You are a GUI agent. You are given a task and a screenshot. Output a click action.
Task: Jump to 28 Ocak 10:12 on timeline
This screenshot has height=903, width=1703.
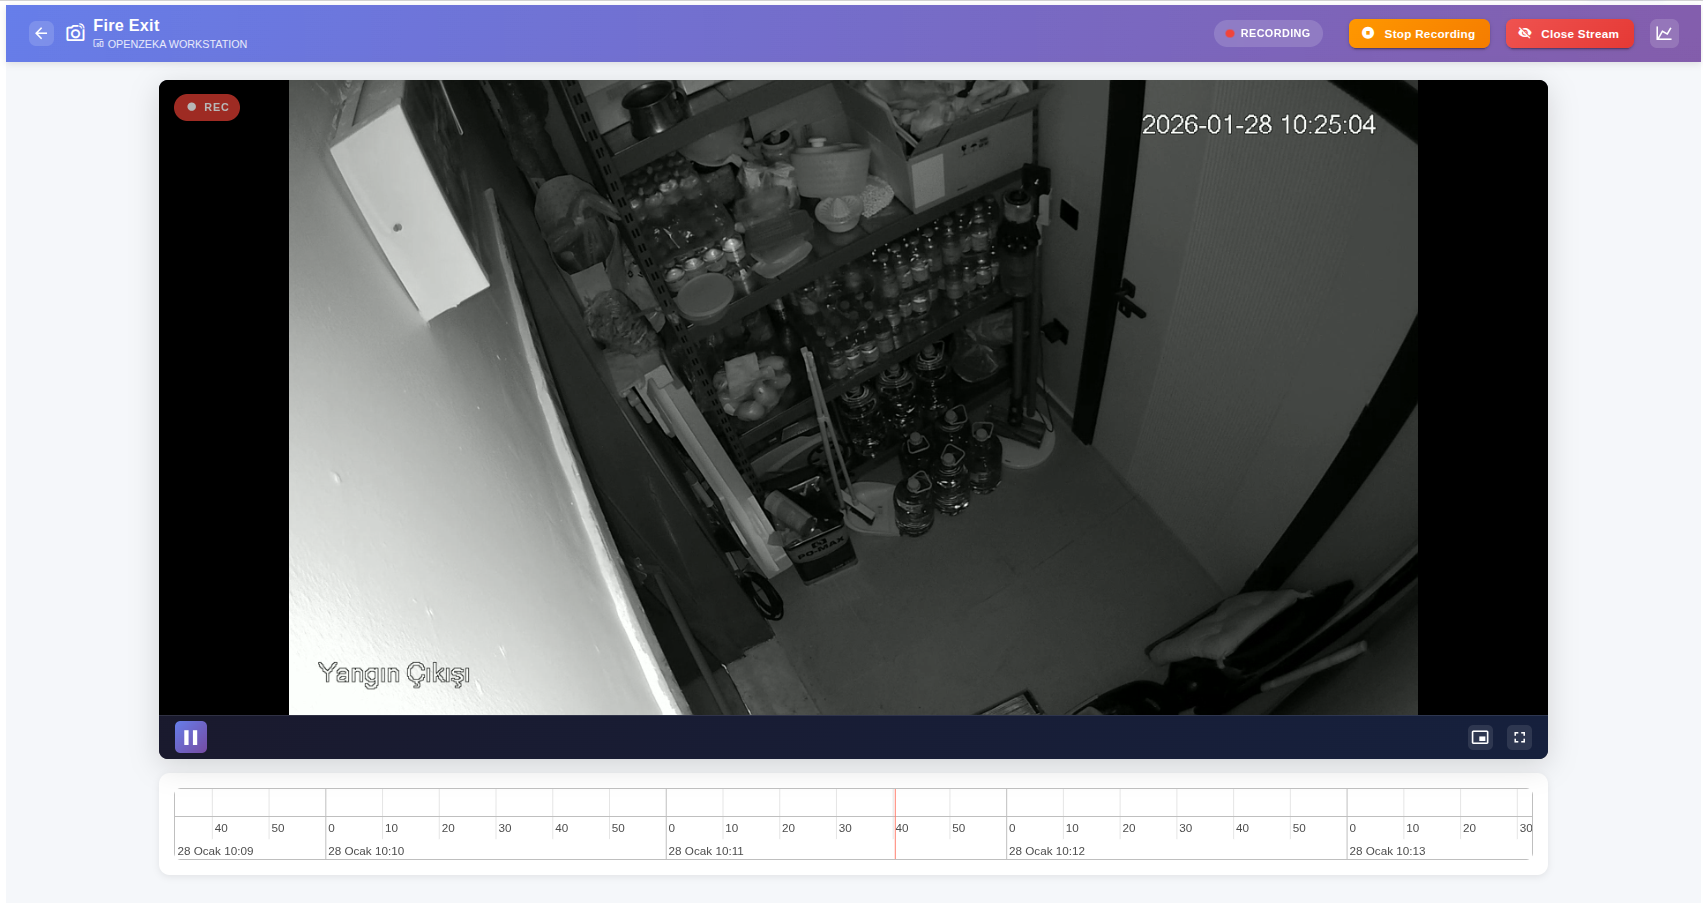click(x=1046, y=851)
